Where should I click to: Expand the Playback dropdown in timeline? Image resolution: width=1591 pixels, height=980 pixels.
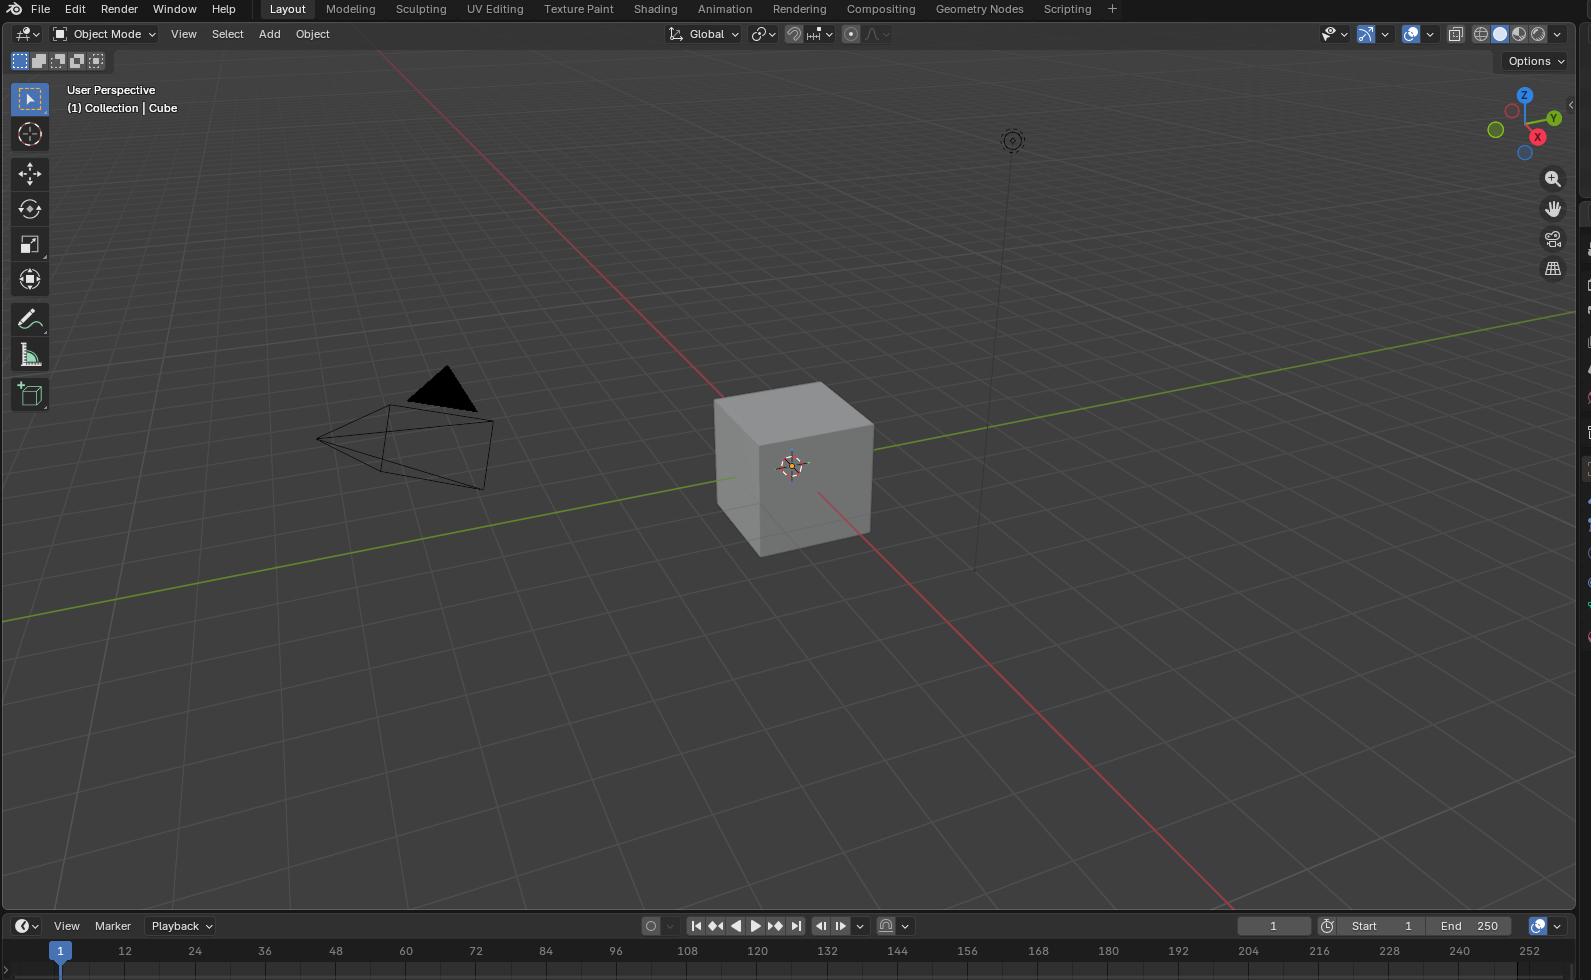181,926
